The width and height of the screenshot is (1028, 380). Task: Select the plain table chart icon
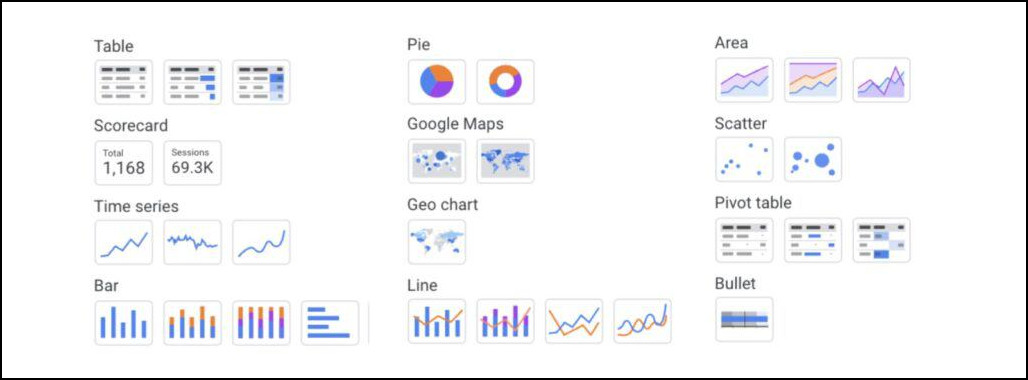[x=124, y=82]
